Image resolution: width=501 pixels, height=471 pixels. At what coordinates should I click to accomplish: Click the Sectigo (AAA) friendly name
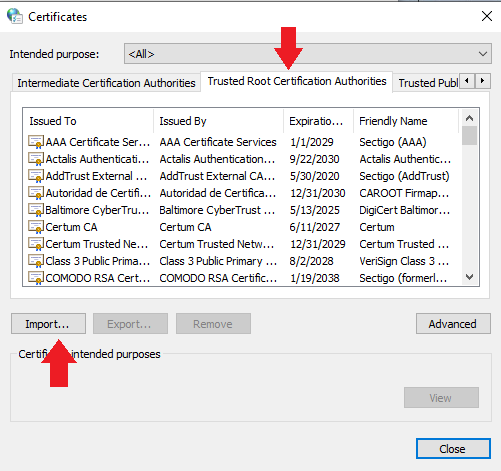tap(393, 142)
